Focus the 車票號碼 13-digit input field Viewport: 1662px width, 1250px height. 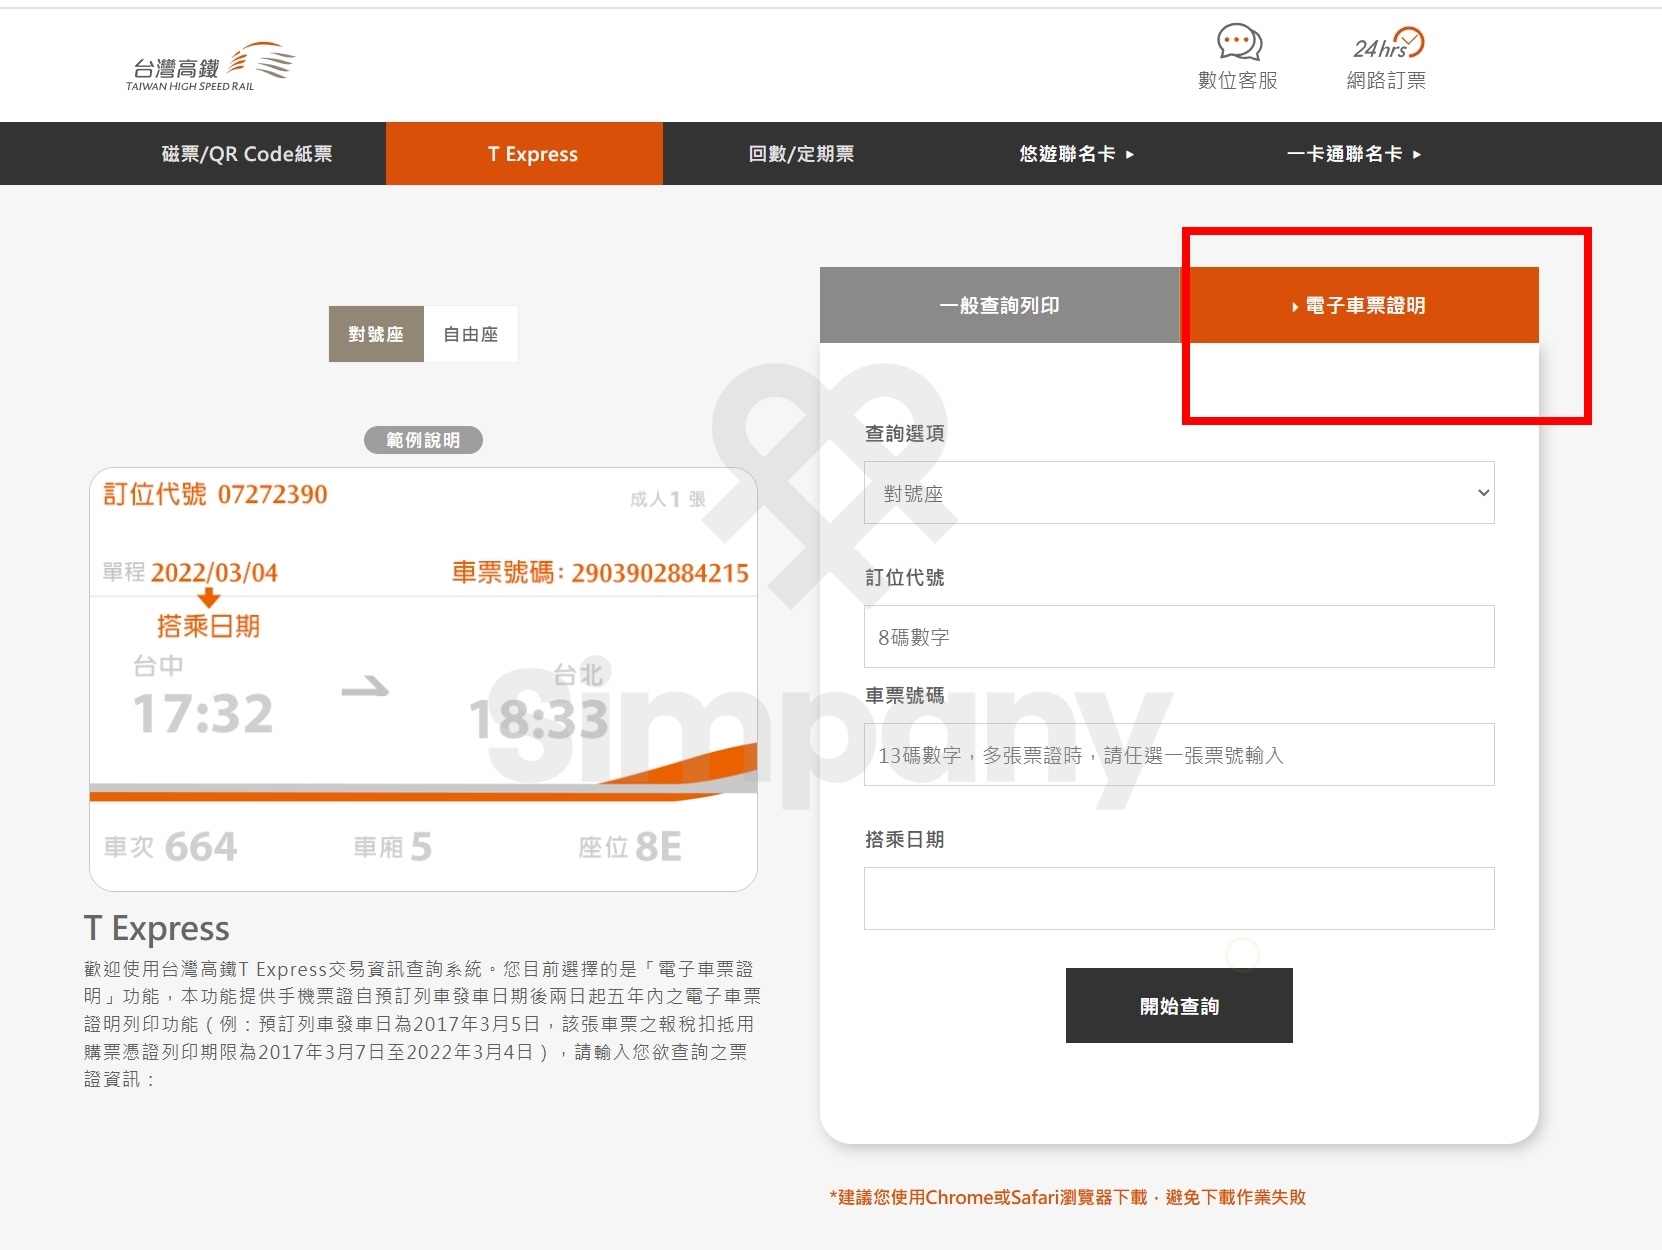[x=1178, y=755]
